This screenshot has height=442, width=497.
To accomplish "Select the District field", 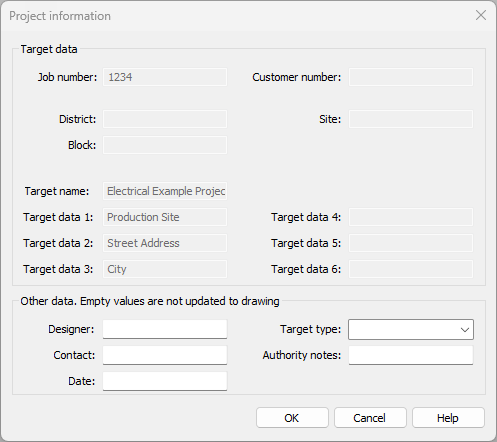I will (165, 119).
